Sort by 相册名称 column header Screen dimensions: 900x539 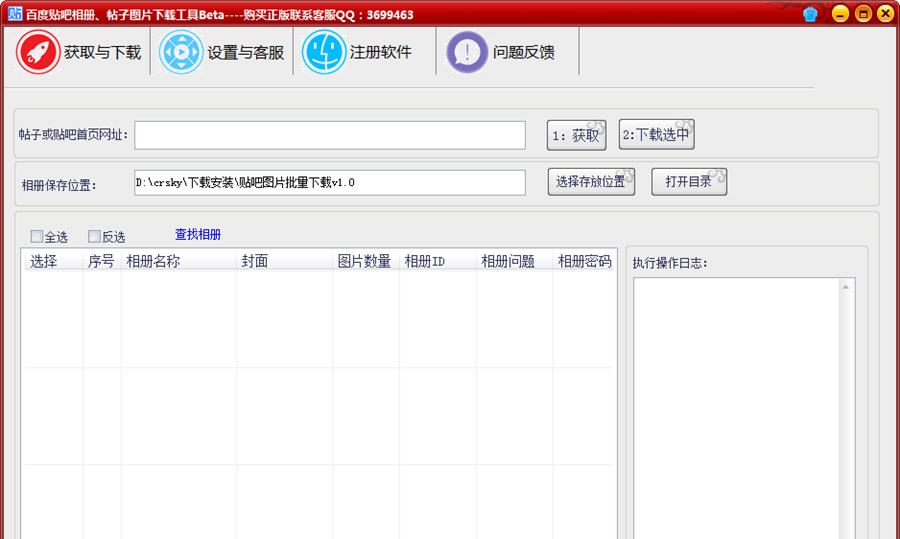[x=179, y=262]
